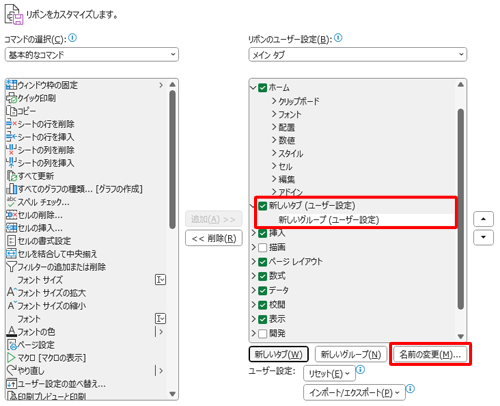500x406 pixels.
Task: Collapse the ホーム tree node
Action: coord(253,88)
